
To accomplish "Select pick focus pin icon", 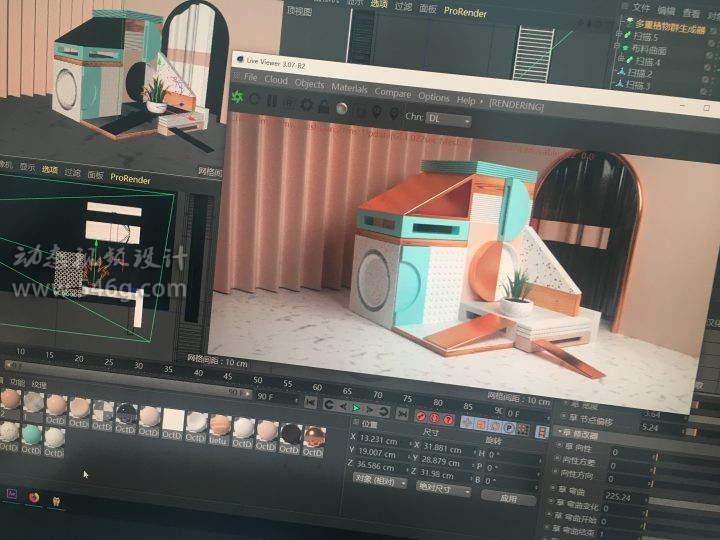I will click(x=376, y=112).
